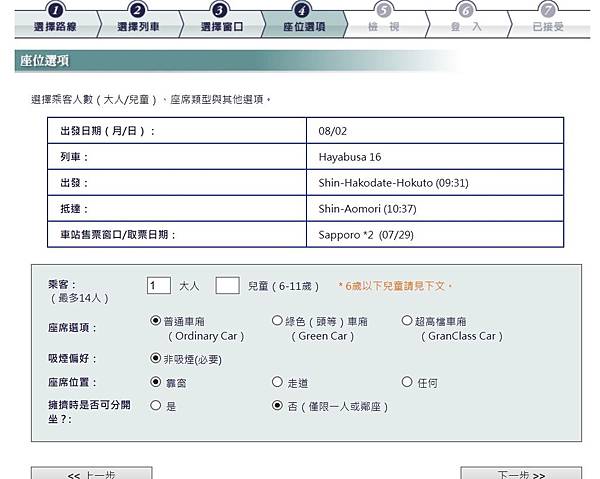Screen dimensions: 600x479
Task: Click the 上一步 previous step button
Action: pos(91,474)
